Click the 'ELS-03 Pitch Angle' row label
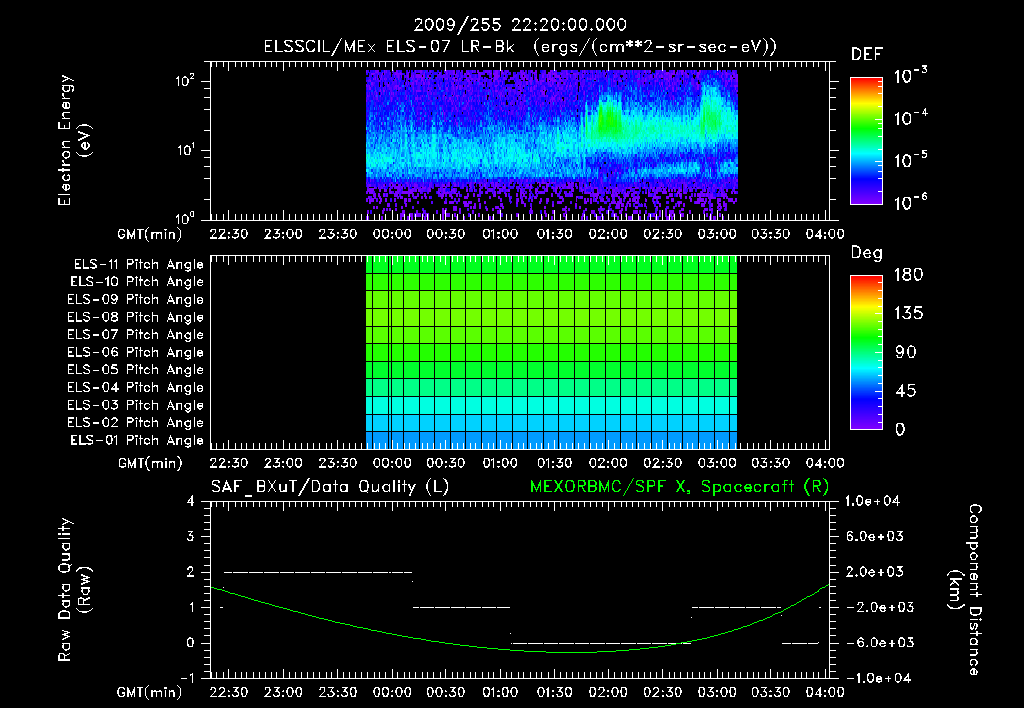 coord(135,406)
